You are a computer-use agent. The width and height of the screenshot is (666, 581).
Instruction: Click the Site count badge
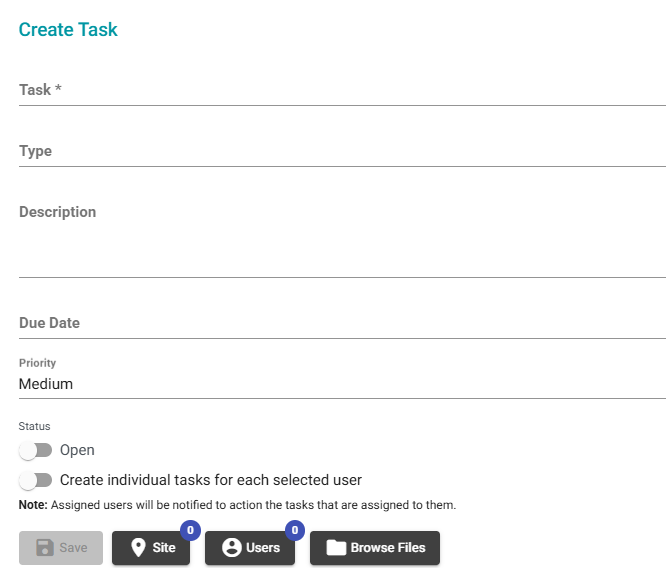click(x=189, y=530)
